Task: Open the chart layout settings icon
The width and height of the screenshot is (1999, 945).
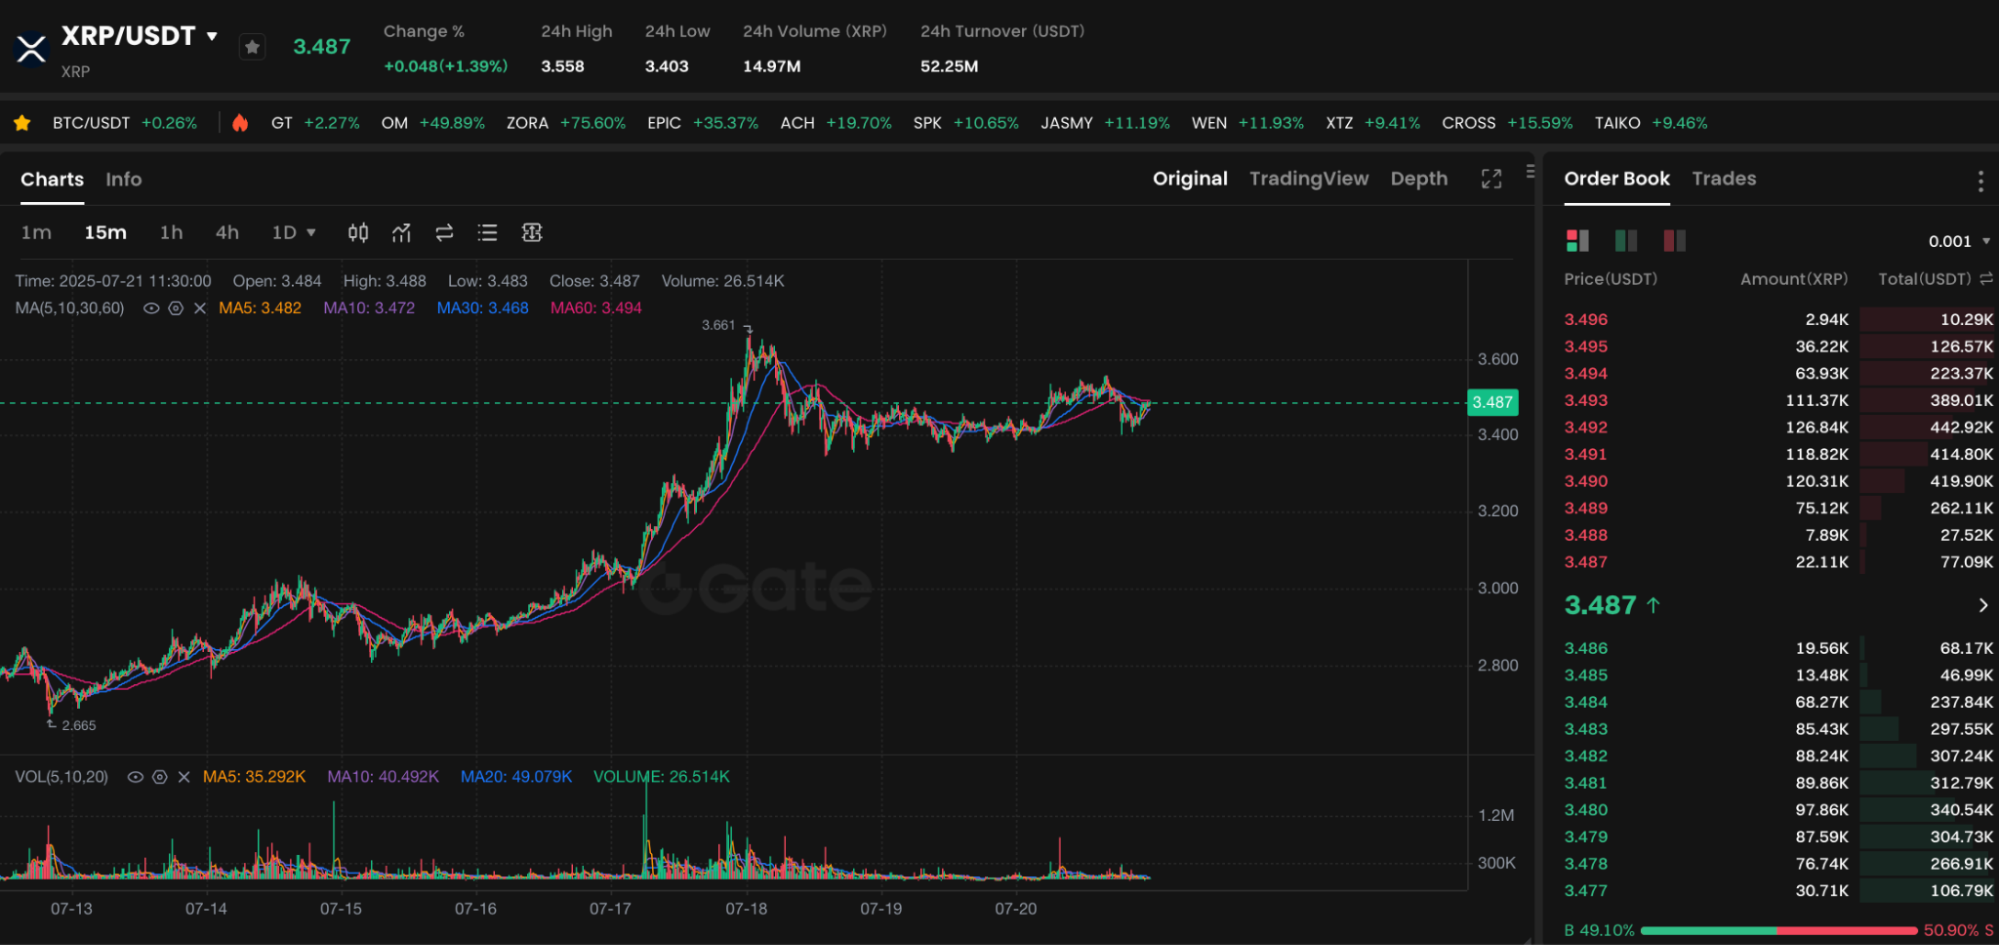Action: click(532, 232)
